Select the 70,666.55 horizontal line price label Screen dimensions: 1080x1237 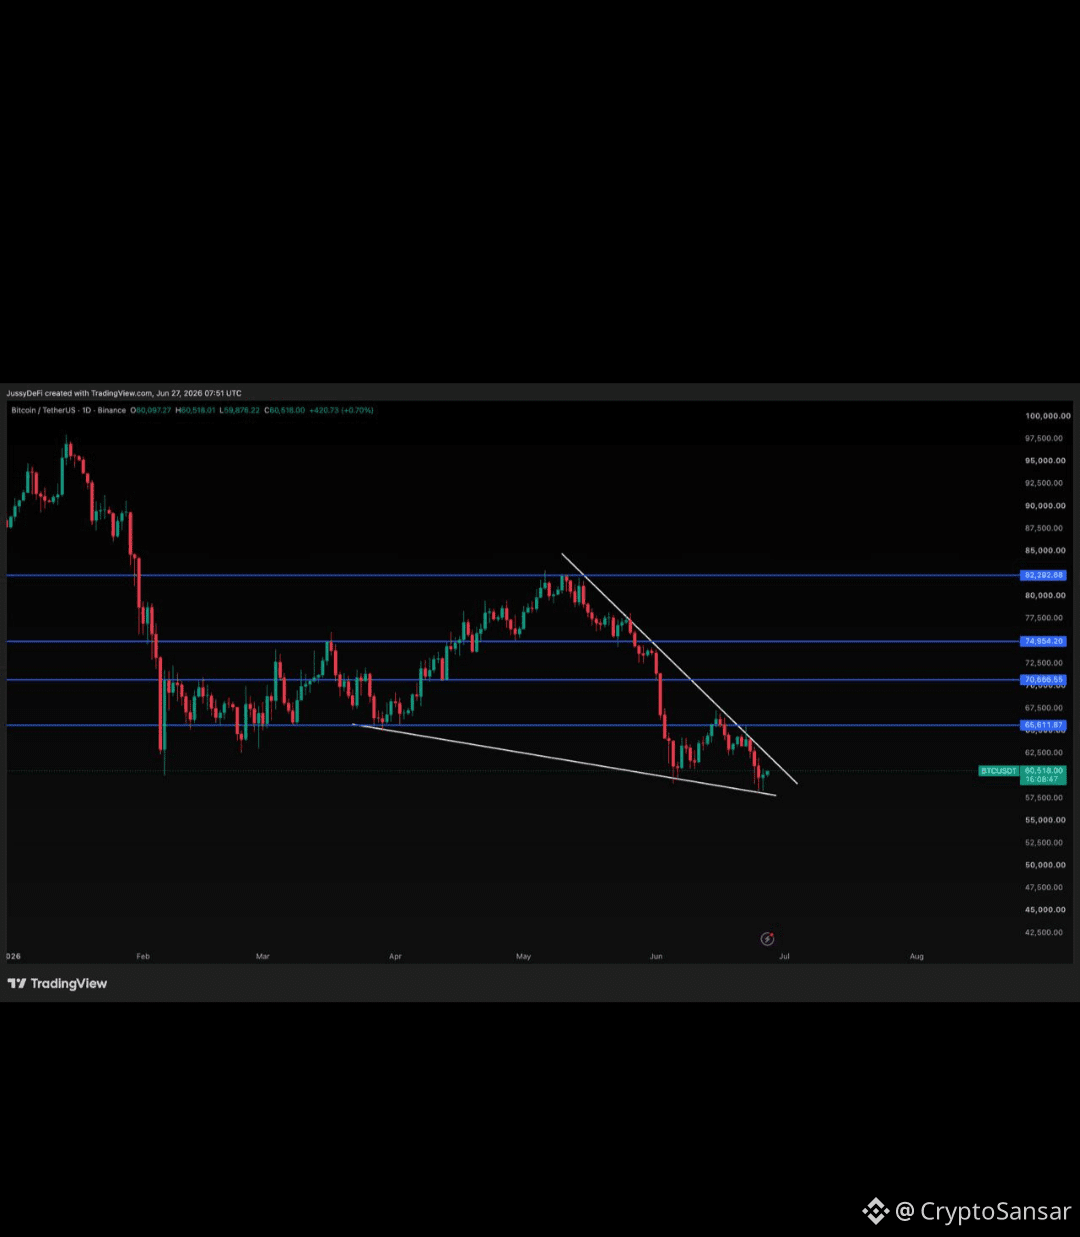1043,680
